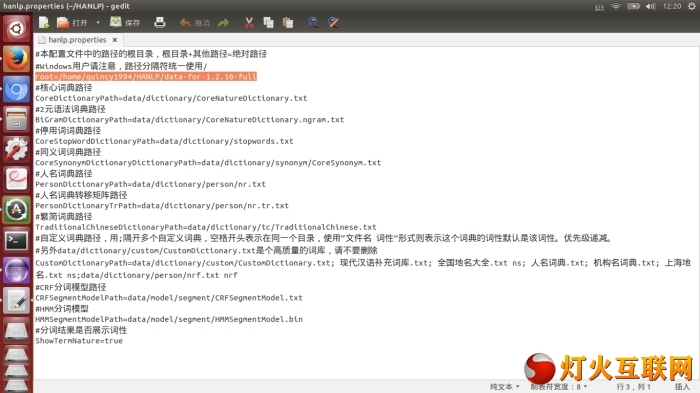Click the HMMSegmentModelPath line
This screenshot has height=393, width=700.
pyautogui.click(x=169, y=319)
